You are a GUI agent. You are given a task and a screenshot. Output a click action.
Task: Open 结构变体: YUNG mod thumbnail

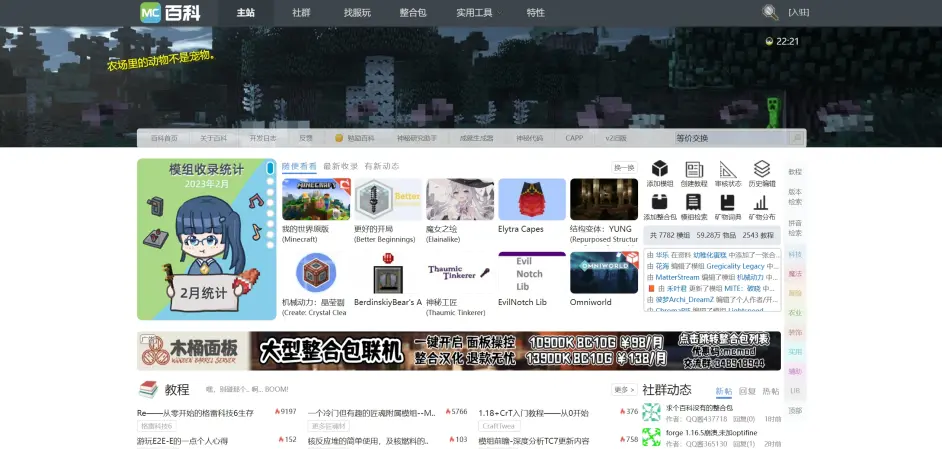(x=604, y=200)
